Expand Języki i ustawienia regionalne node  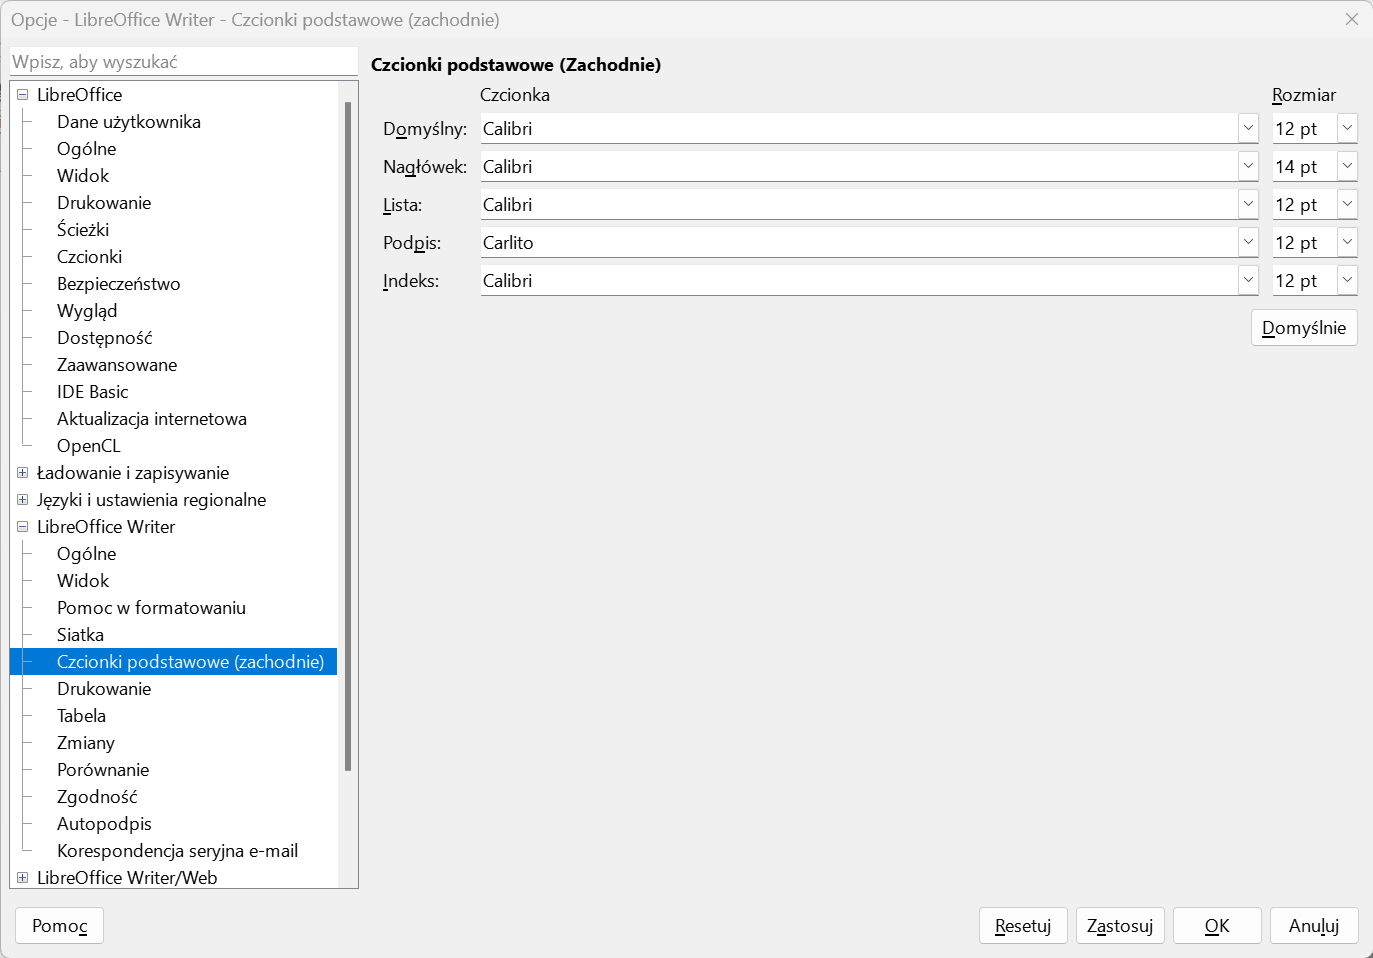(x=22, y=500)
